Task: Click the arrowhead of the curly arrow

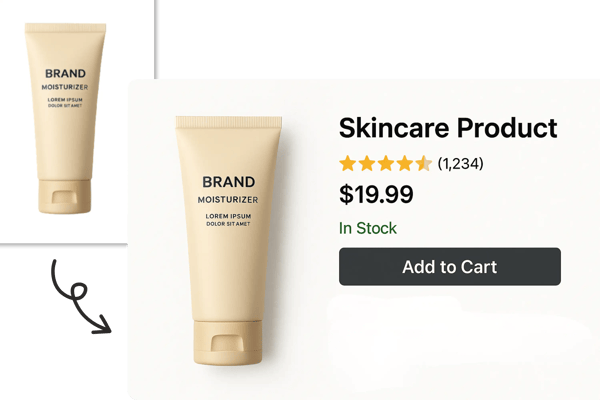Action: coord(103,325)
